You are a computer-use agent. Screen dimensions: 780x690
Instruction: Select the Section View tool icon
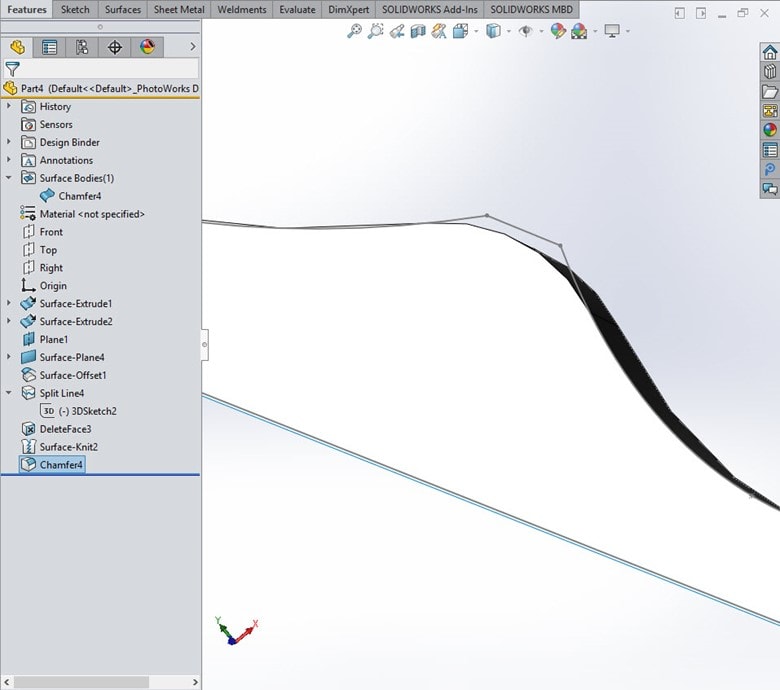[418, 31]
